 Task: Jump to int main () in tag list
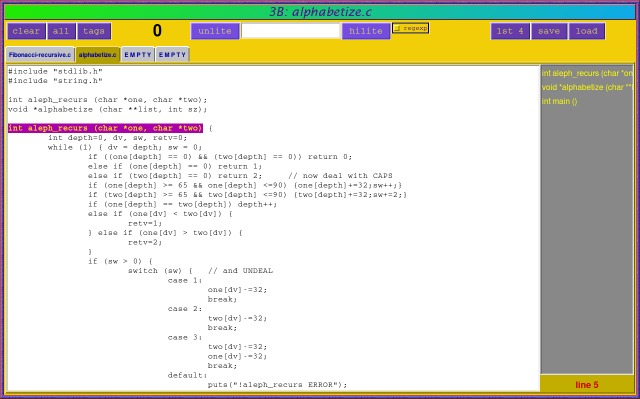point(560,101)
